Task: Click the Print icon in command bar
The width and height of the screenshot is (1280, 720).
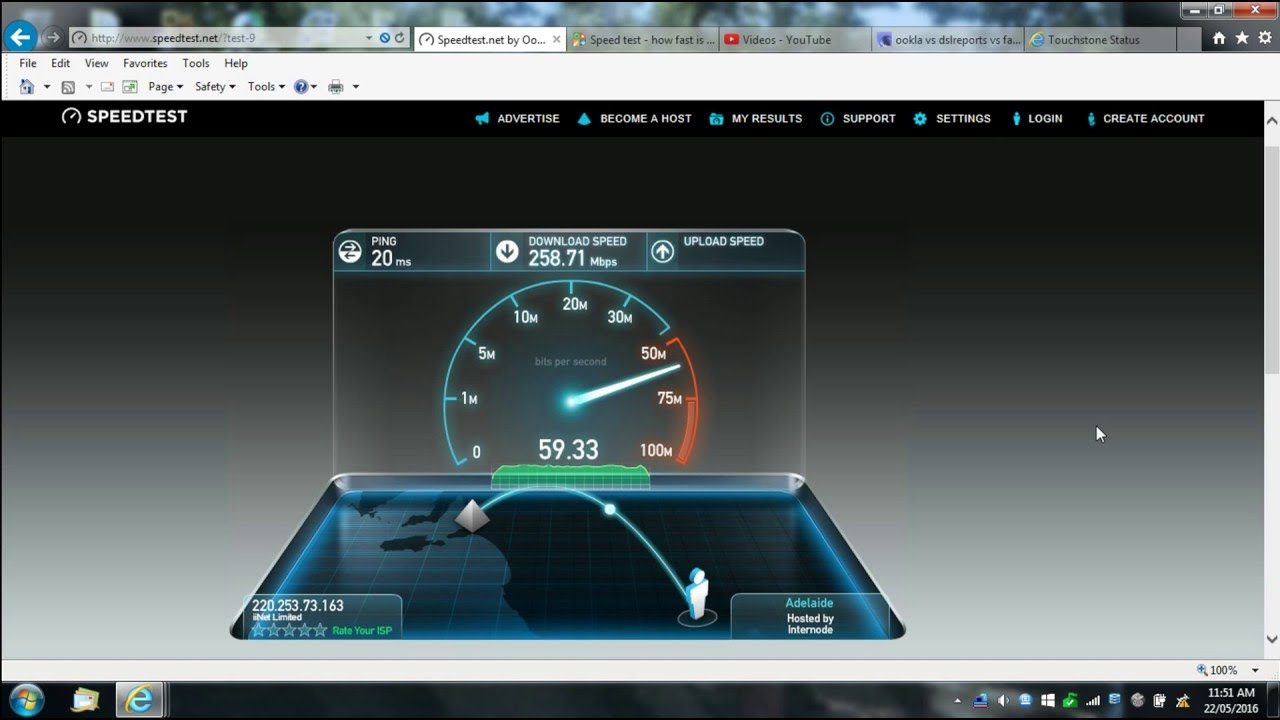Action: click(x=336, y=87)
